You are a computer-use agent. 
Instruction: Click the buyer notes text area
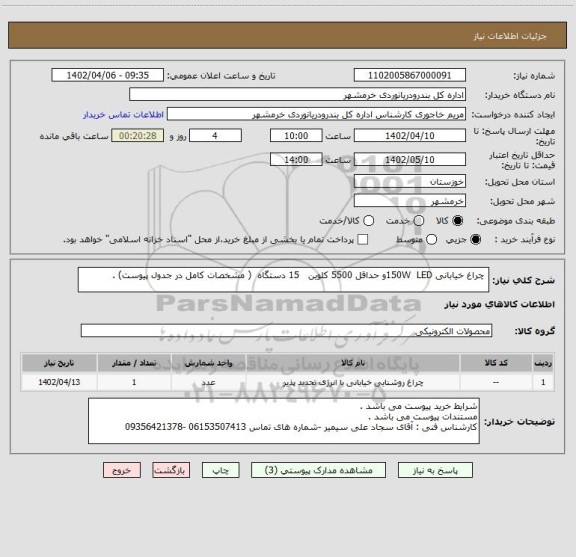[284, 421]
